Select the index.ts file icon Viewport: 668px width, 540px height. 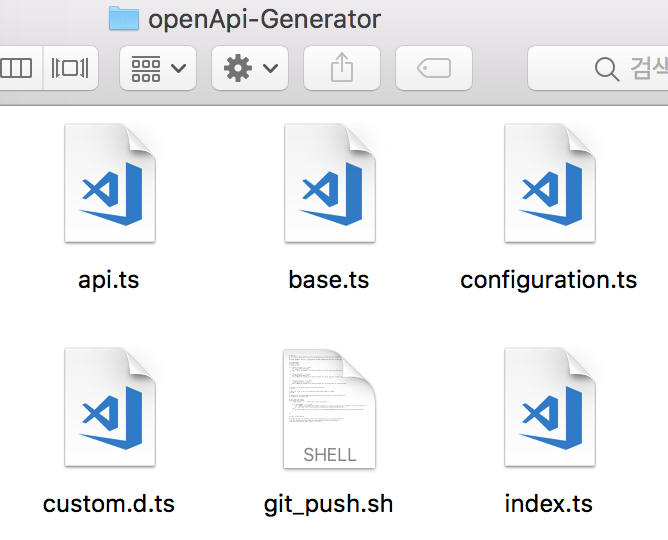pyautogui.click(x=550, y=407)
